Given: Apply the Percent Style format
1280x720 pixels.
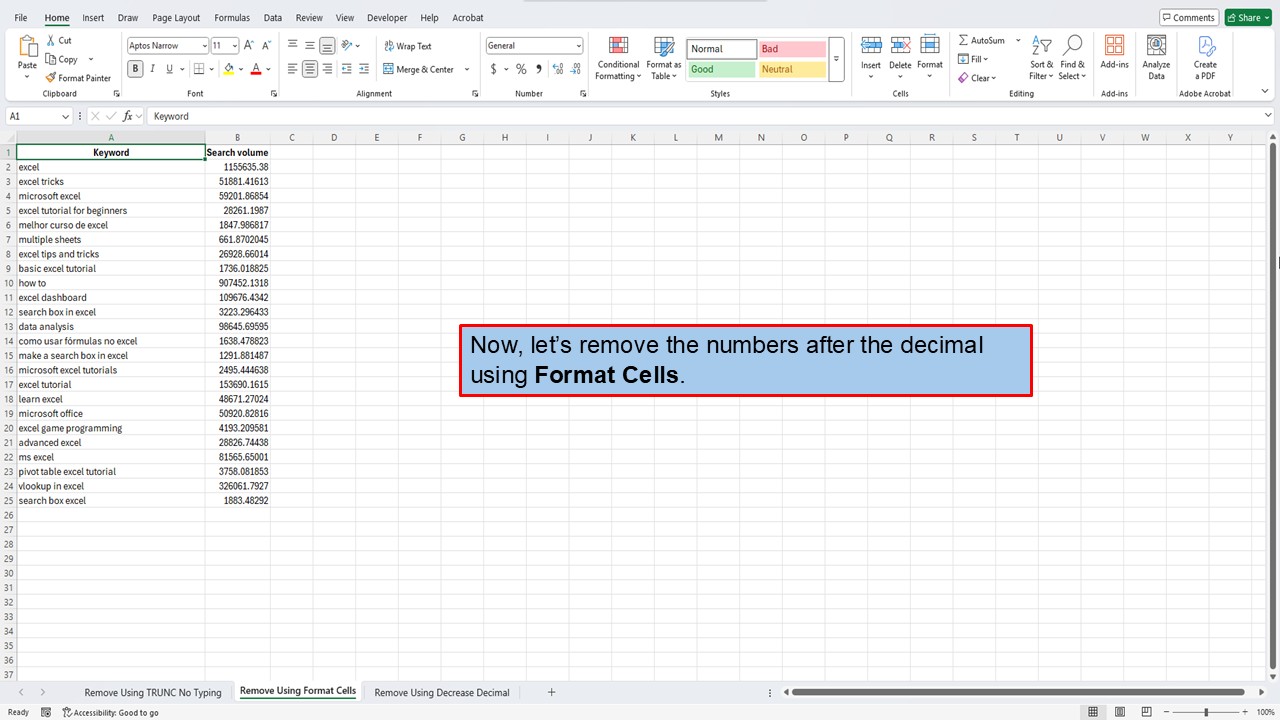Looking at the screenshot, I should click(521, 69).
